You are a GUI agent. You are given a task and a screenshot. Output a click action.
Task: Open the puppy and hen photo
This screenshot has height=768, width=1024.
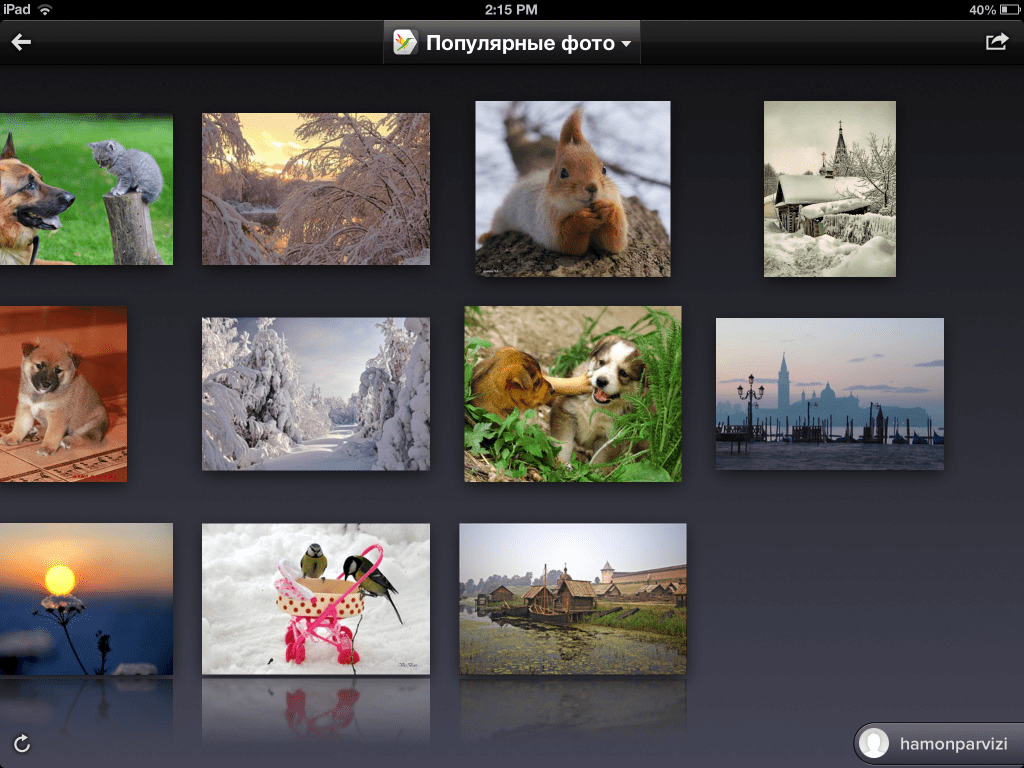[572, 394]
